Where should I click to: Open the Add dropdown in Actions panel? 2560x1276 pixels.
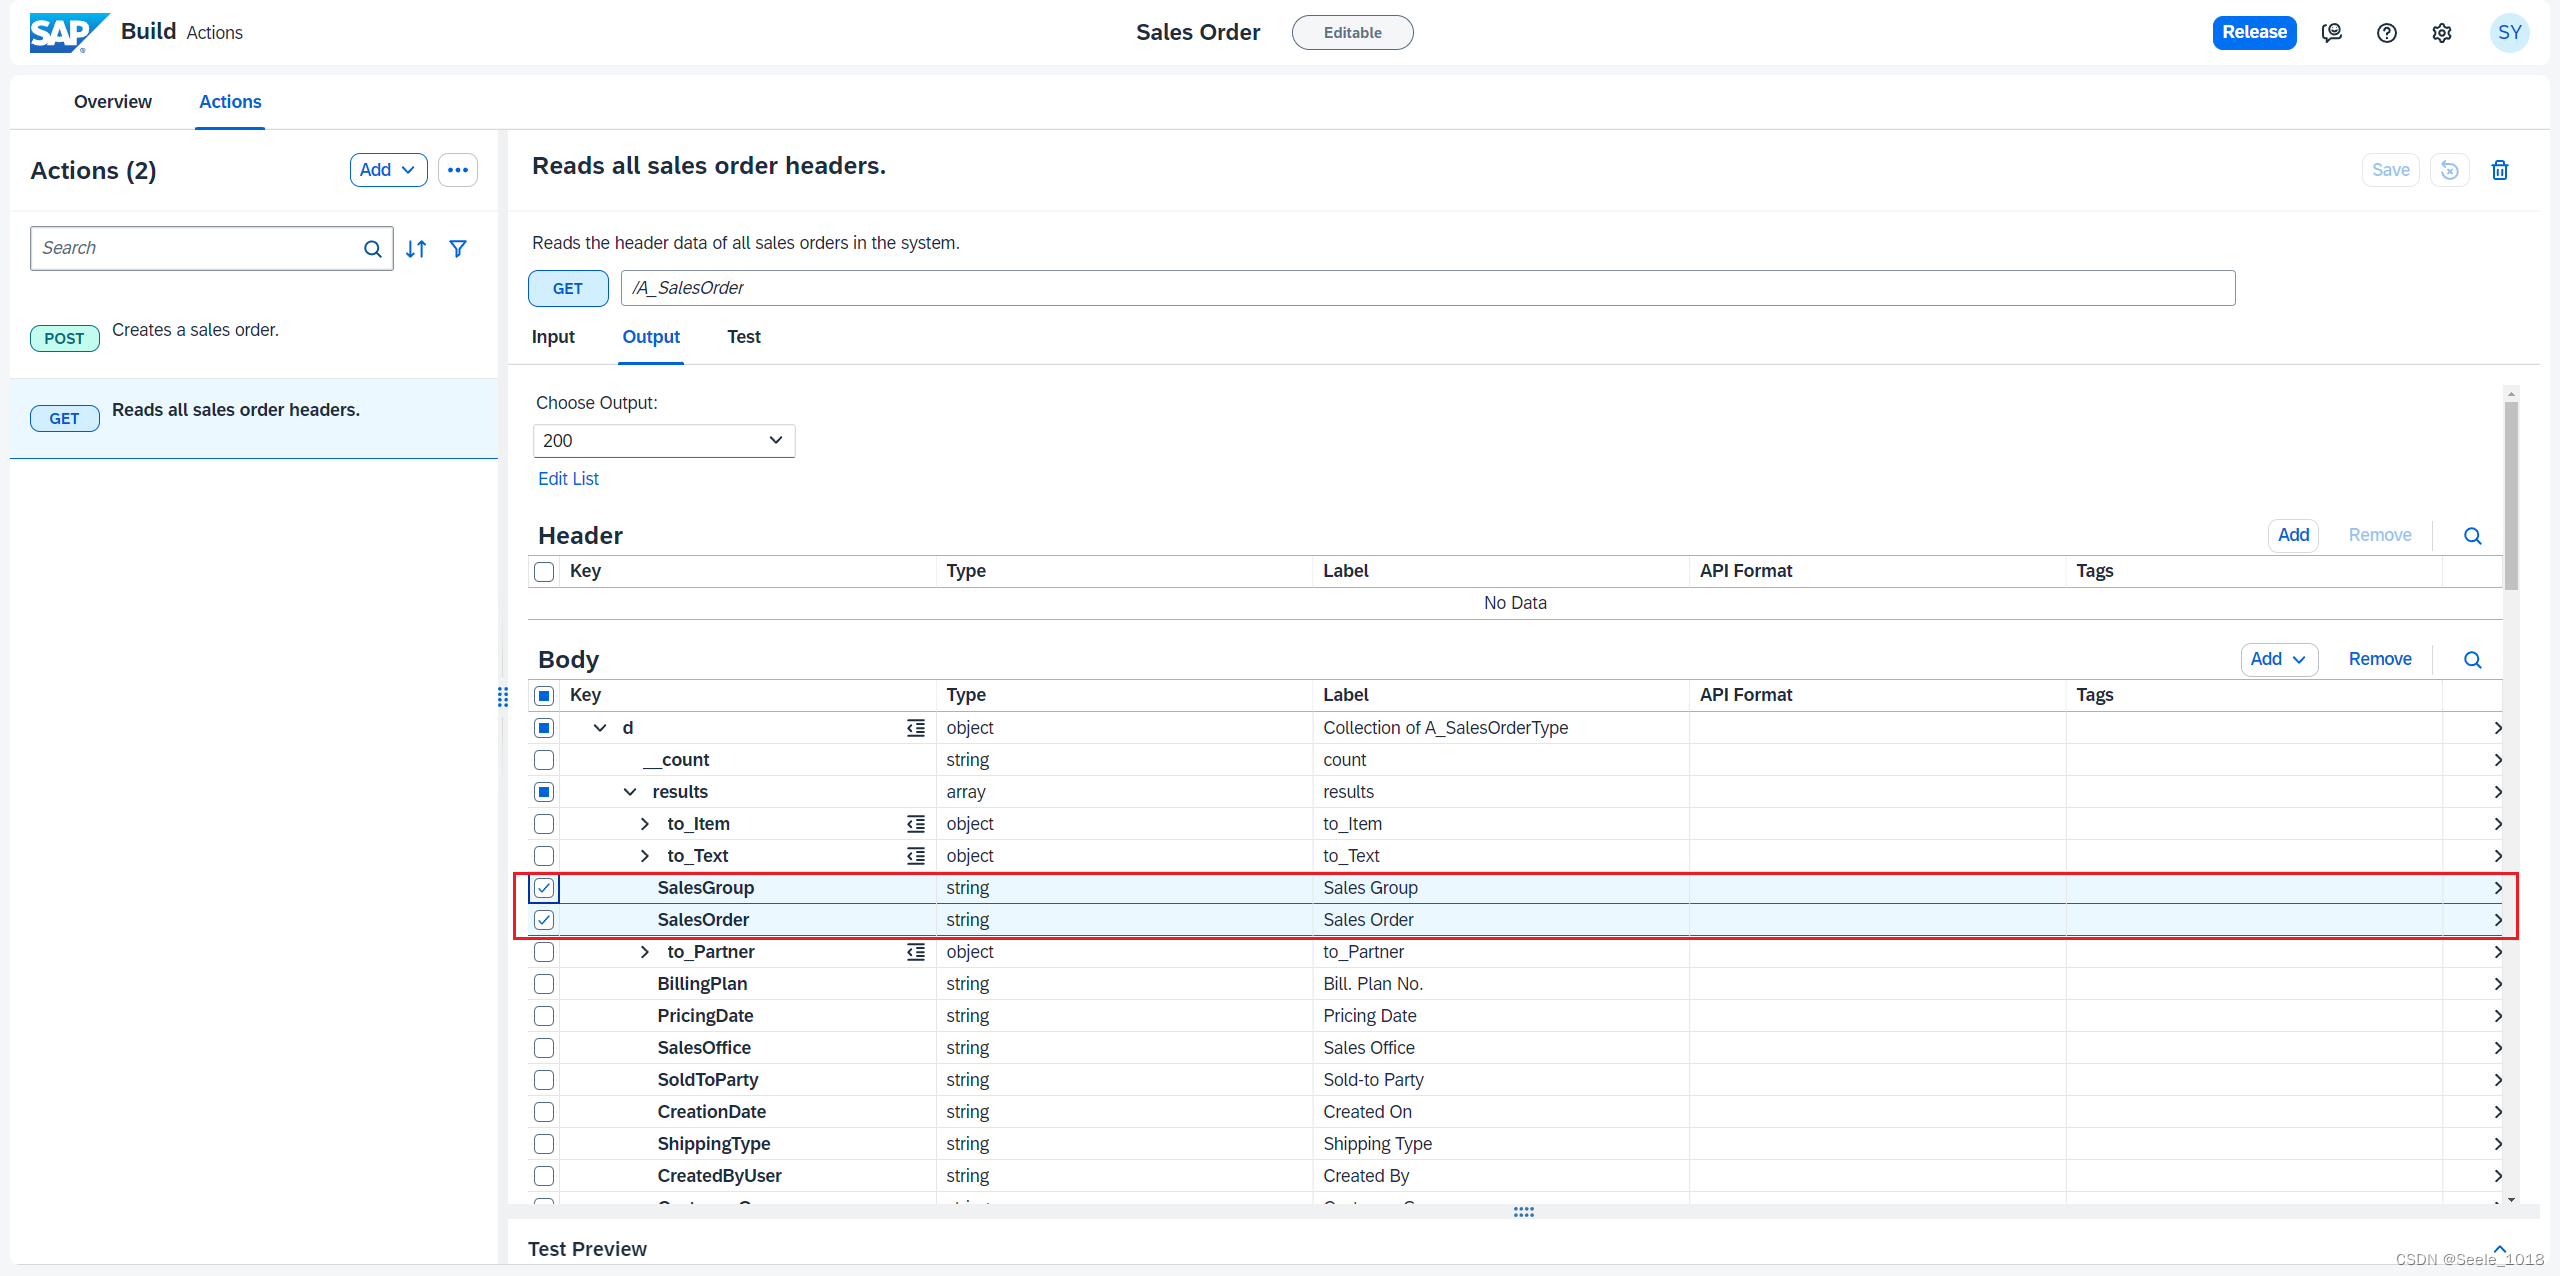388,170
